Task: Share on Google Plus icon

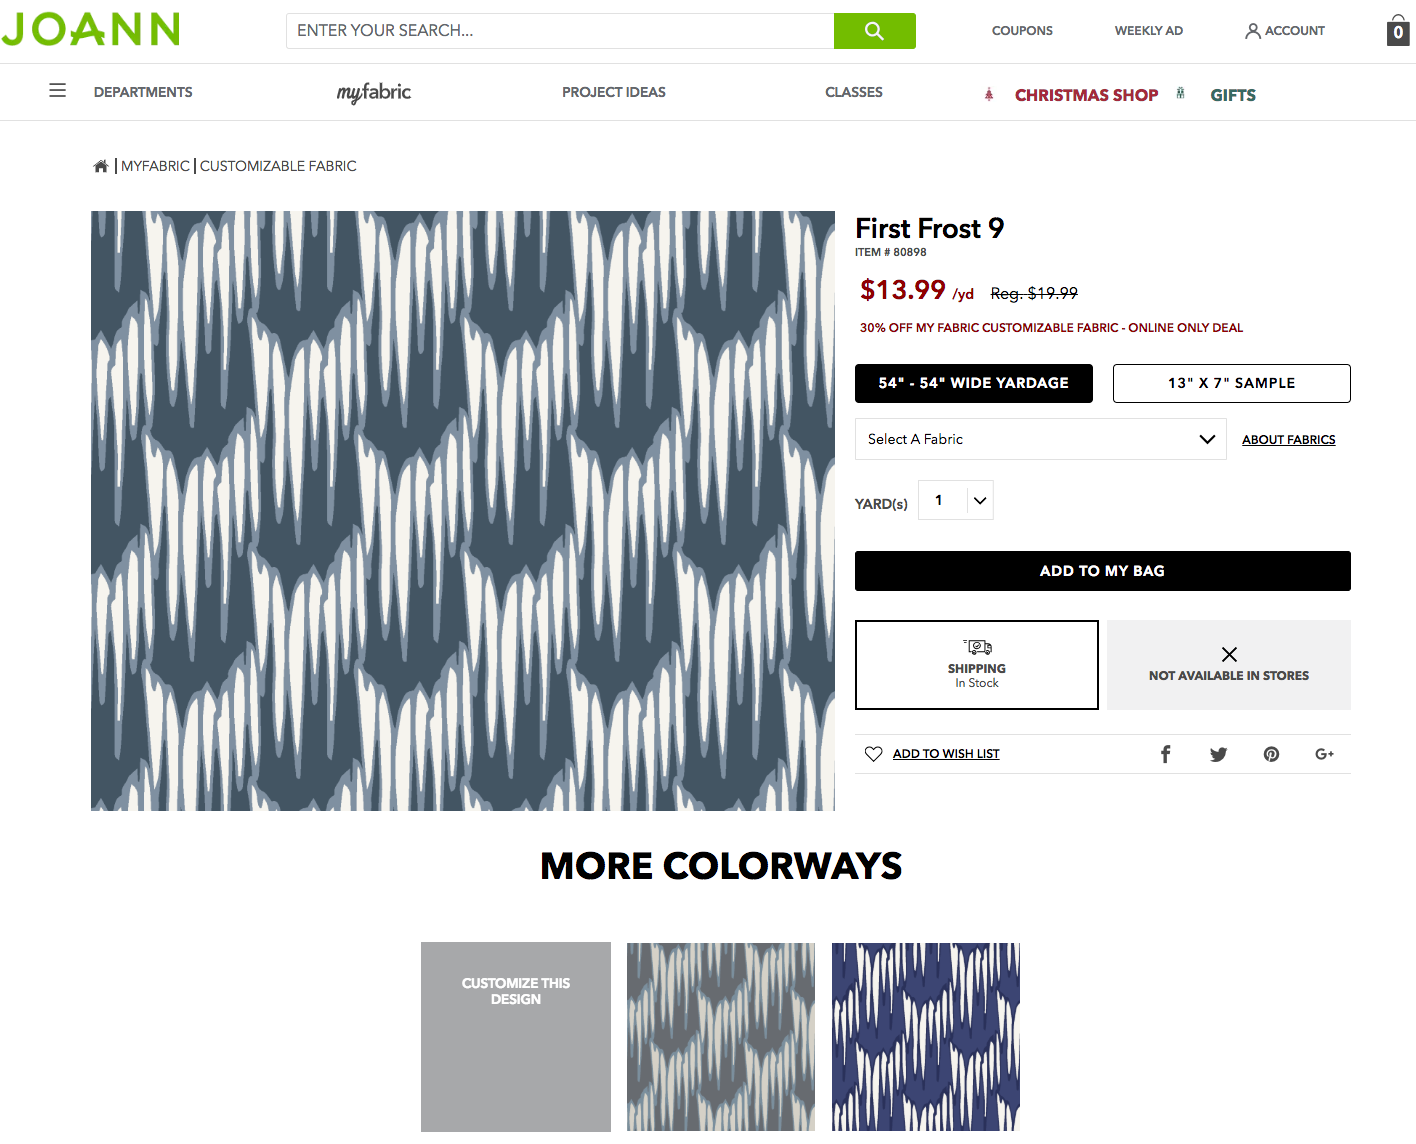Action: [x=1324, y=754]
